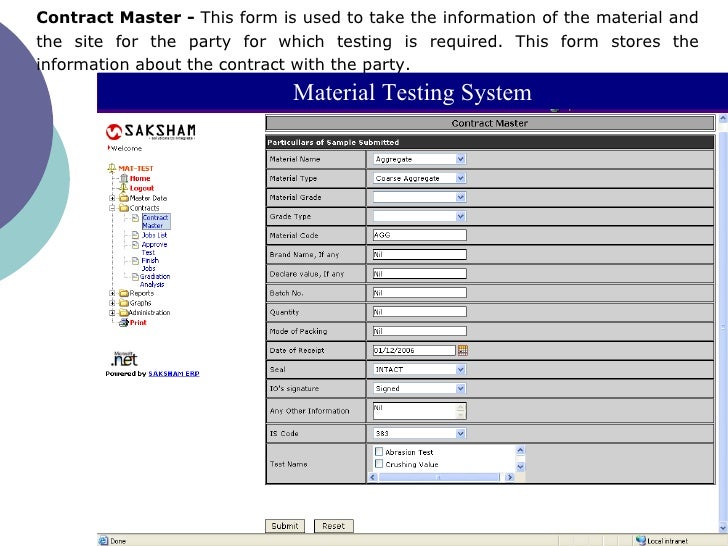Check the Abrasion Test checkbox
728x546 pixels.
point(379,452)
